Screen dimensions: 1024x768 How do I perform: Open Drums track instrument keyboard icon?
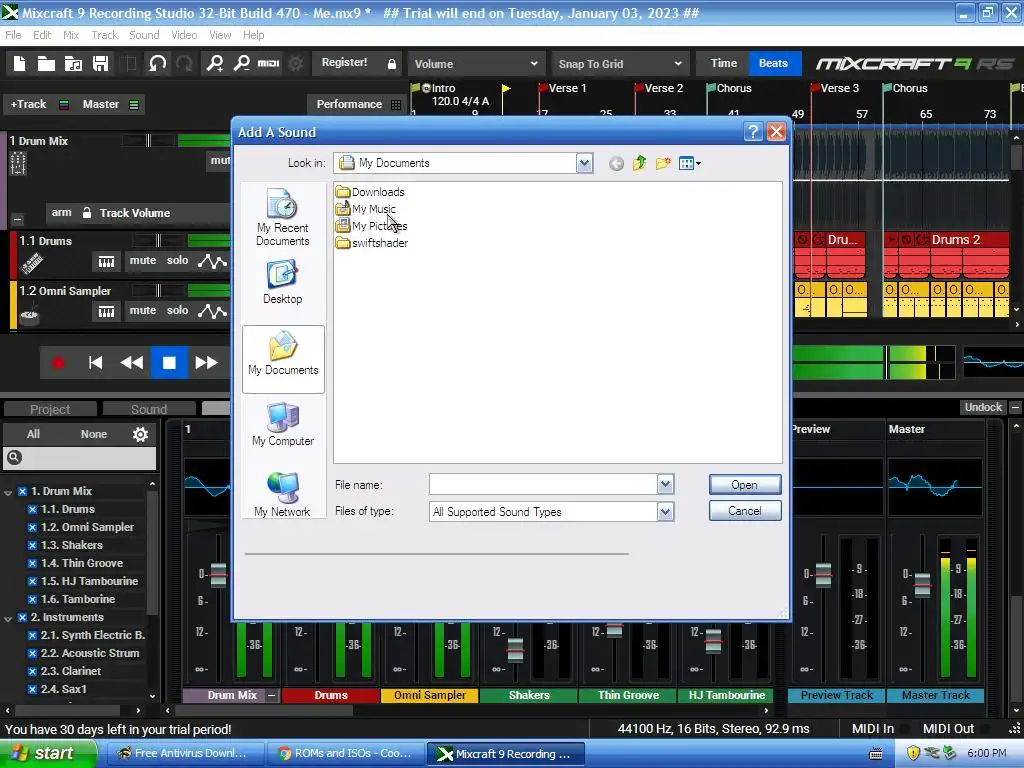[x=106, y=261]
